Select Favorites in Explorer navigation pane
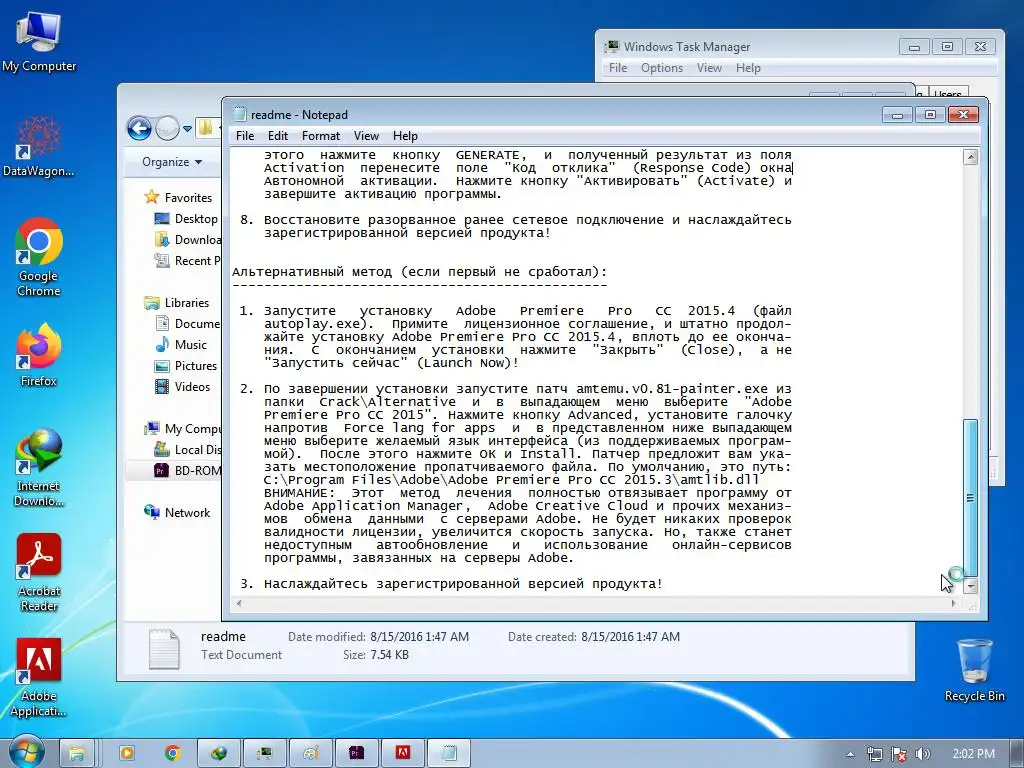The width and height of the screenshot is (1024, 768). pyautogui.click(x=178, y=197)
